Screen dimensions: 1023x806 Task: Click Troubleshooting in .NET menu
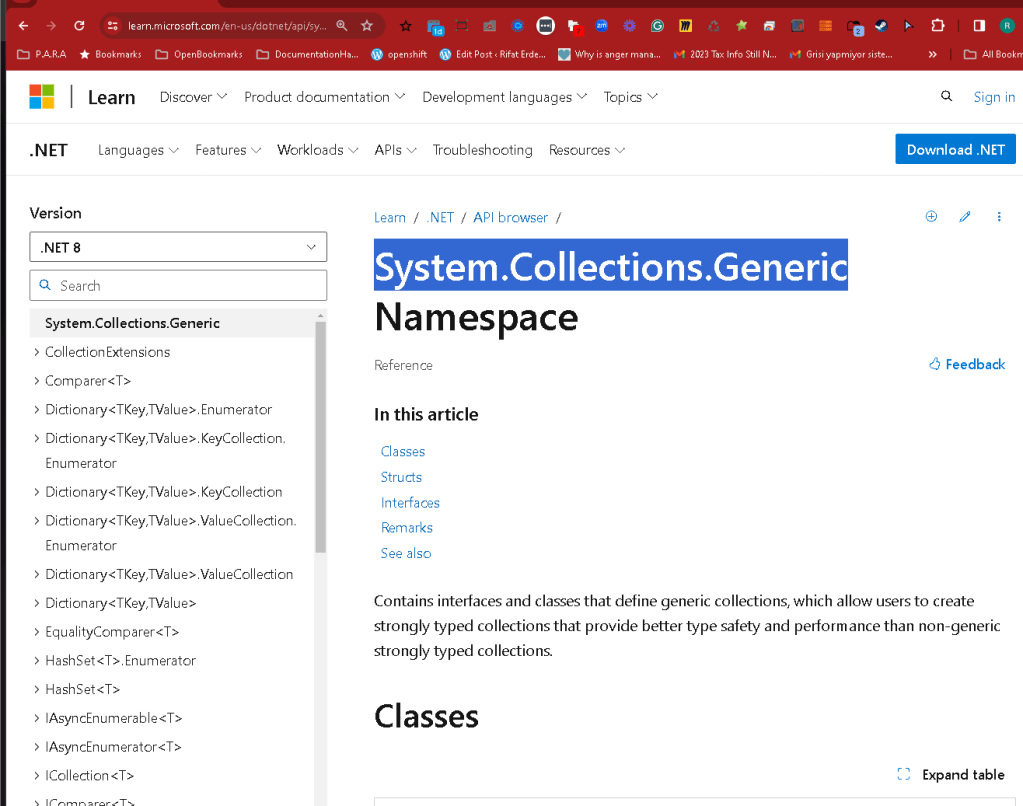coord(482,150)
